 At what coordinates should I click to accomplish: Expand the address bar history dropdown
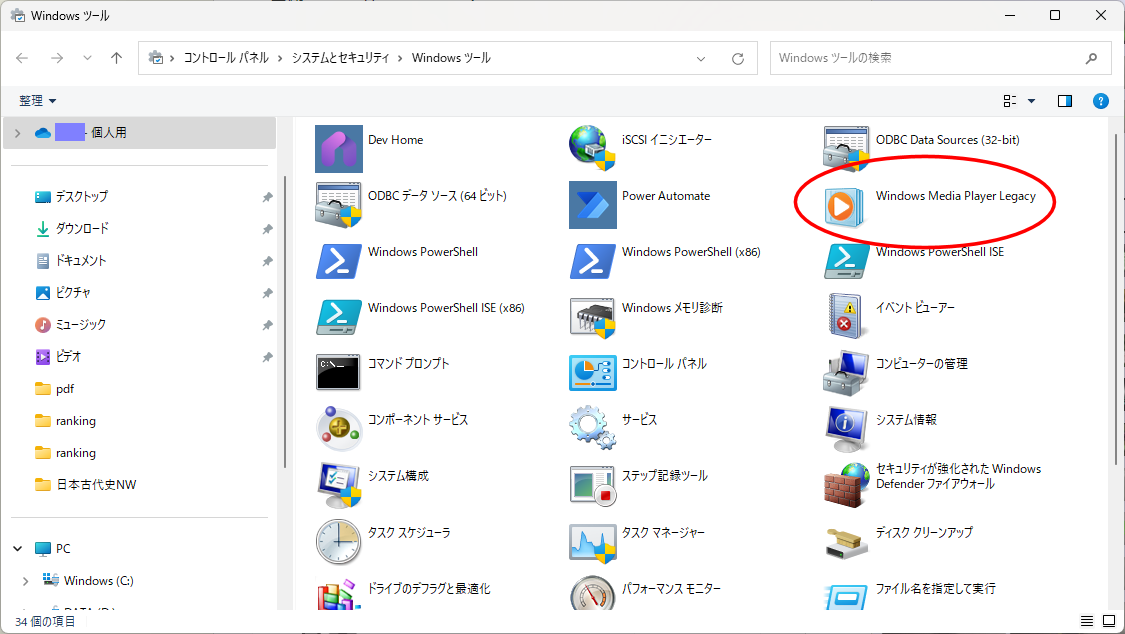(701, 59)
